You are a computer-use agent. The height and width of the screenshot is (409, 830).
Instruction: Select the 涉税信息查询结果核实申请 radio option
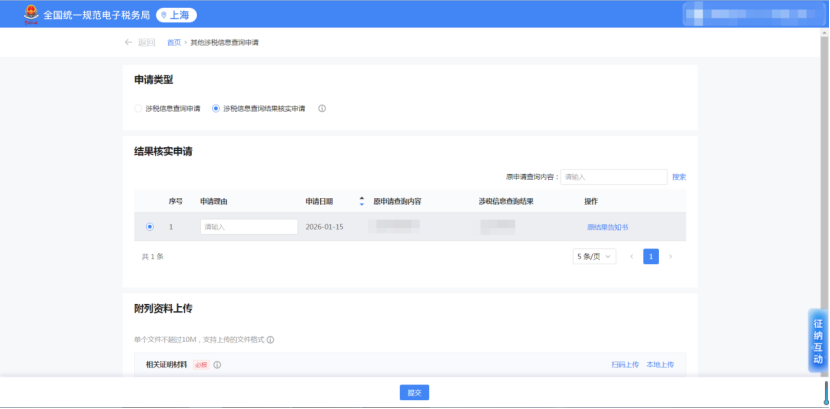(216, 108)
